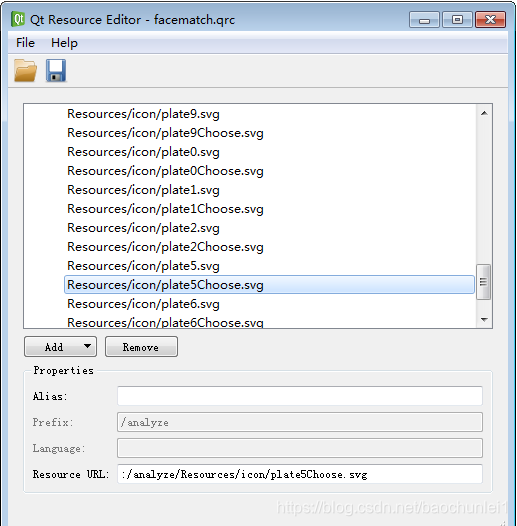Viewport: 517px width, 526px height.
Task: Click the Prefix field showing /analyze
Action: point(300,422)
